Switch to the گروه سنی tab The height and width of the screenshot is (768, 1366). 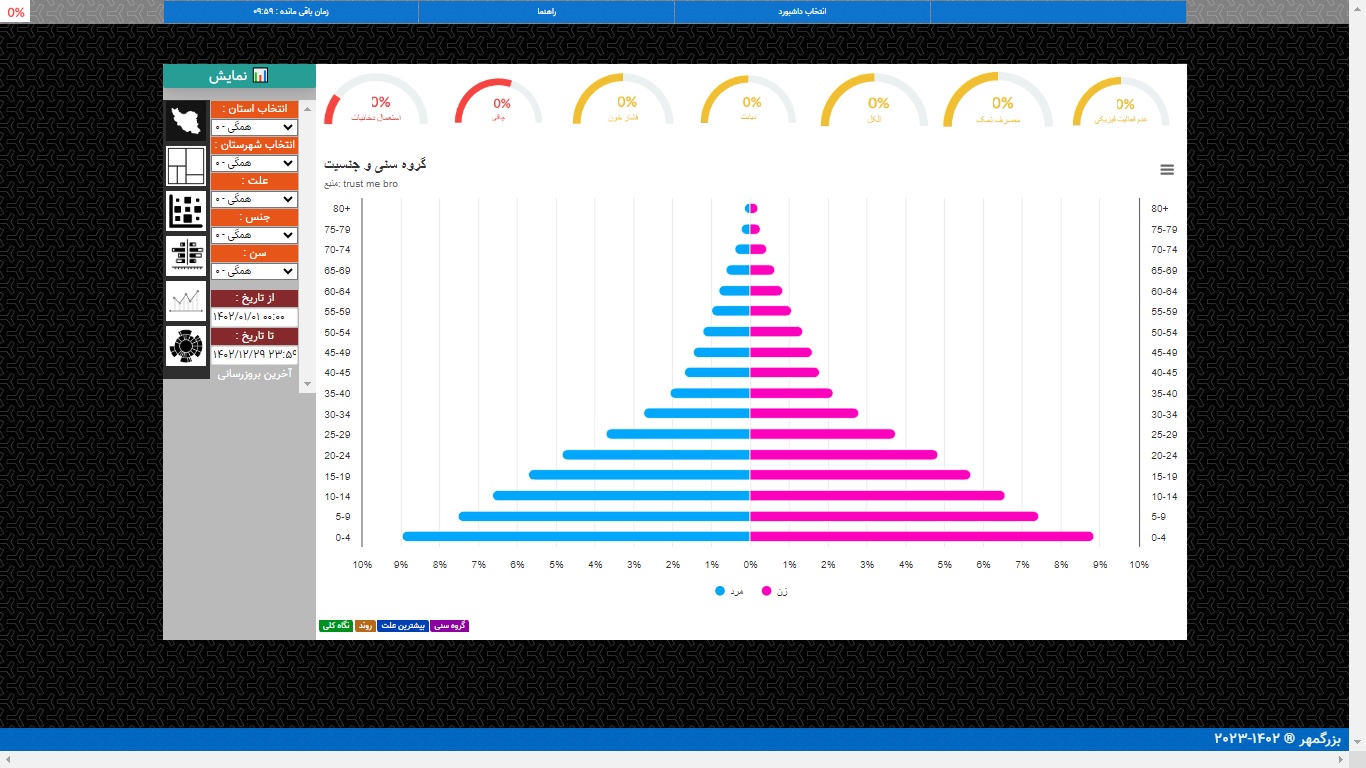pyautogui.click(x=449, y=626)
